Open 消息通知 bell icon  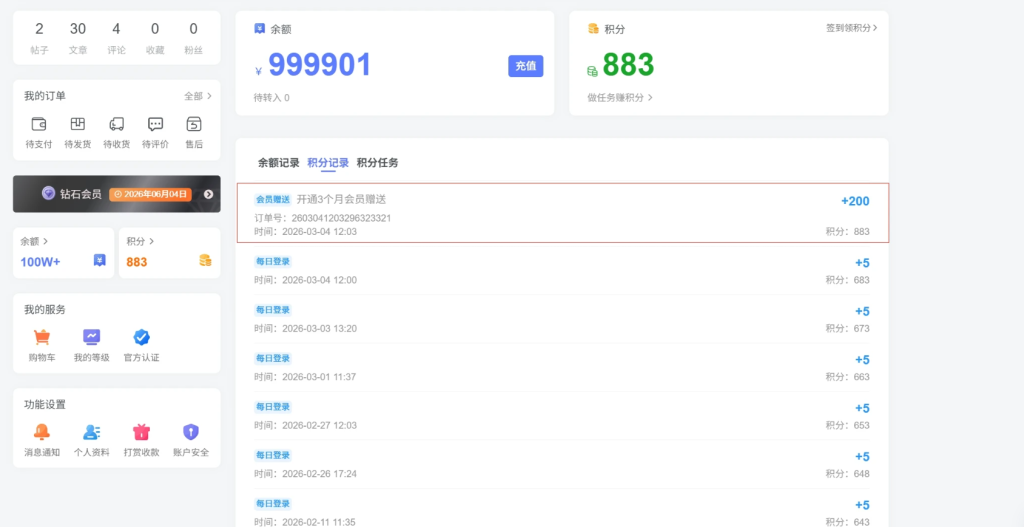[42, 432]
